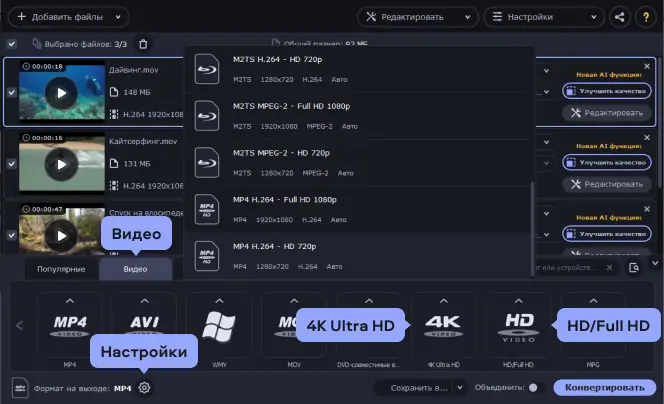Expand MPG format presets chevron

pos(593,301)
